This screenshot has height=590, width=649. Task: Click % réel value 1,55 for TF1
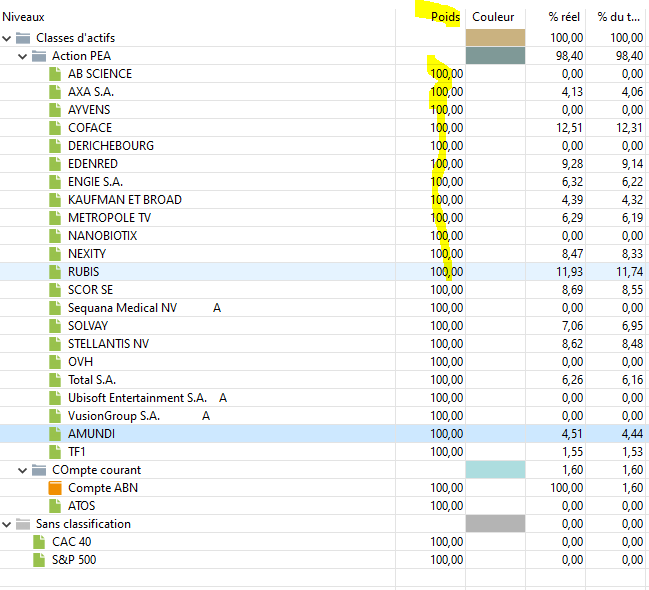pyautogui.click(x=572, y=452)
